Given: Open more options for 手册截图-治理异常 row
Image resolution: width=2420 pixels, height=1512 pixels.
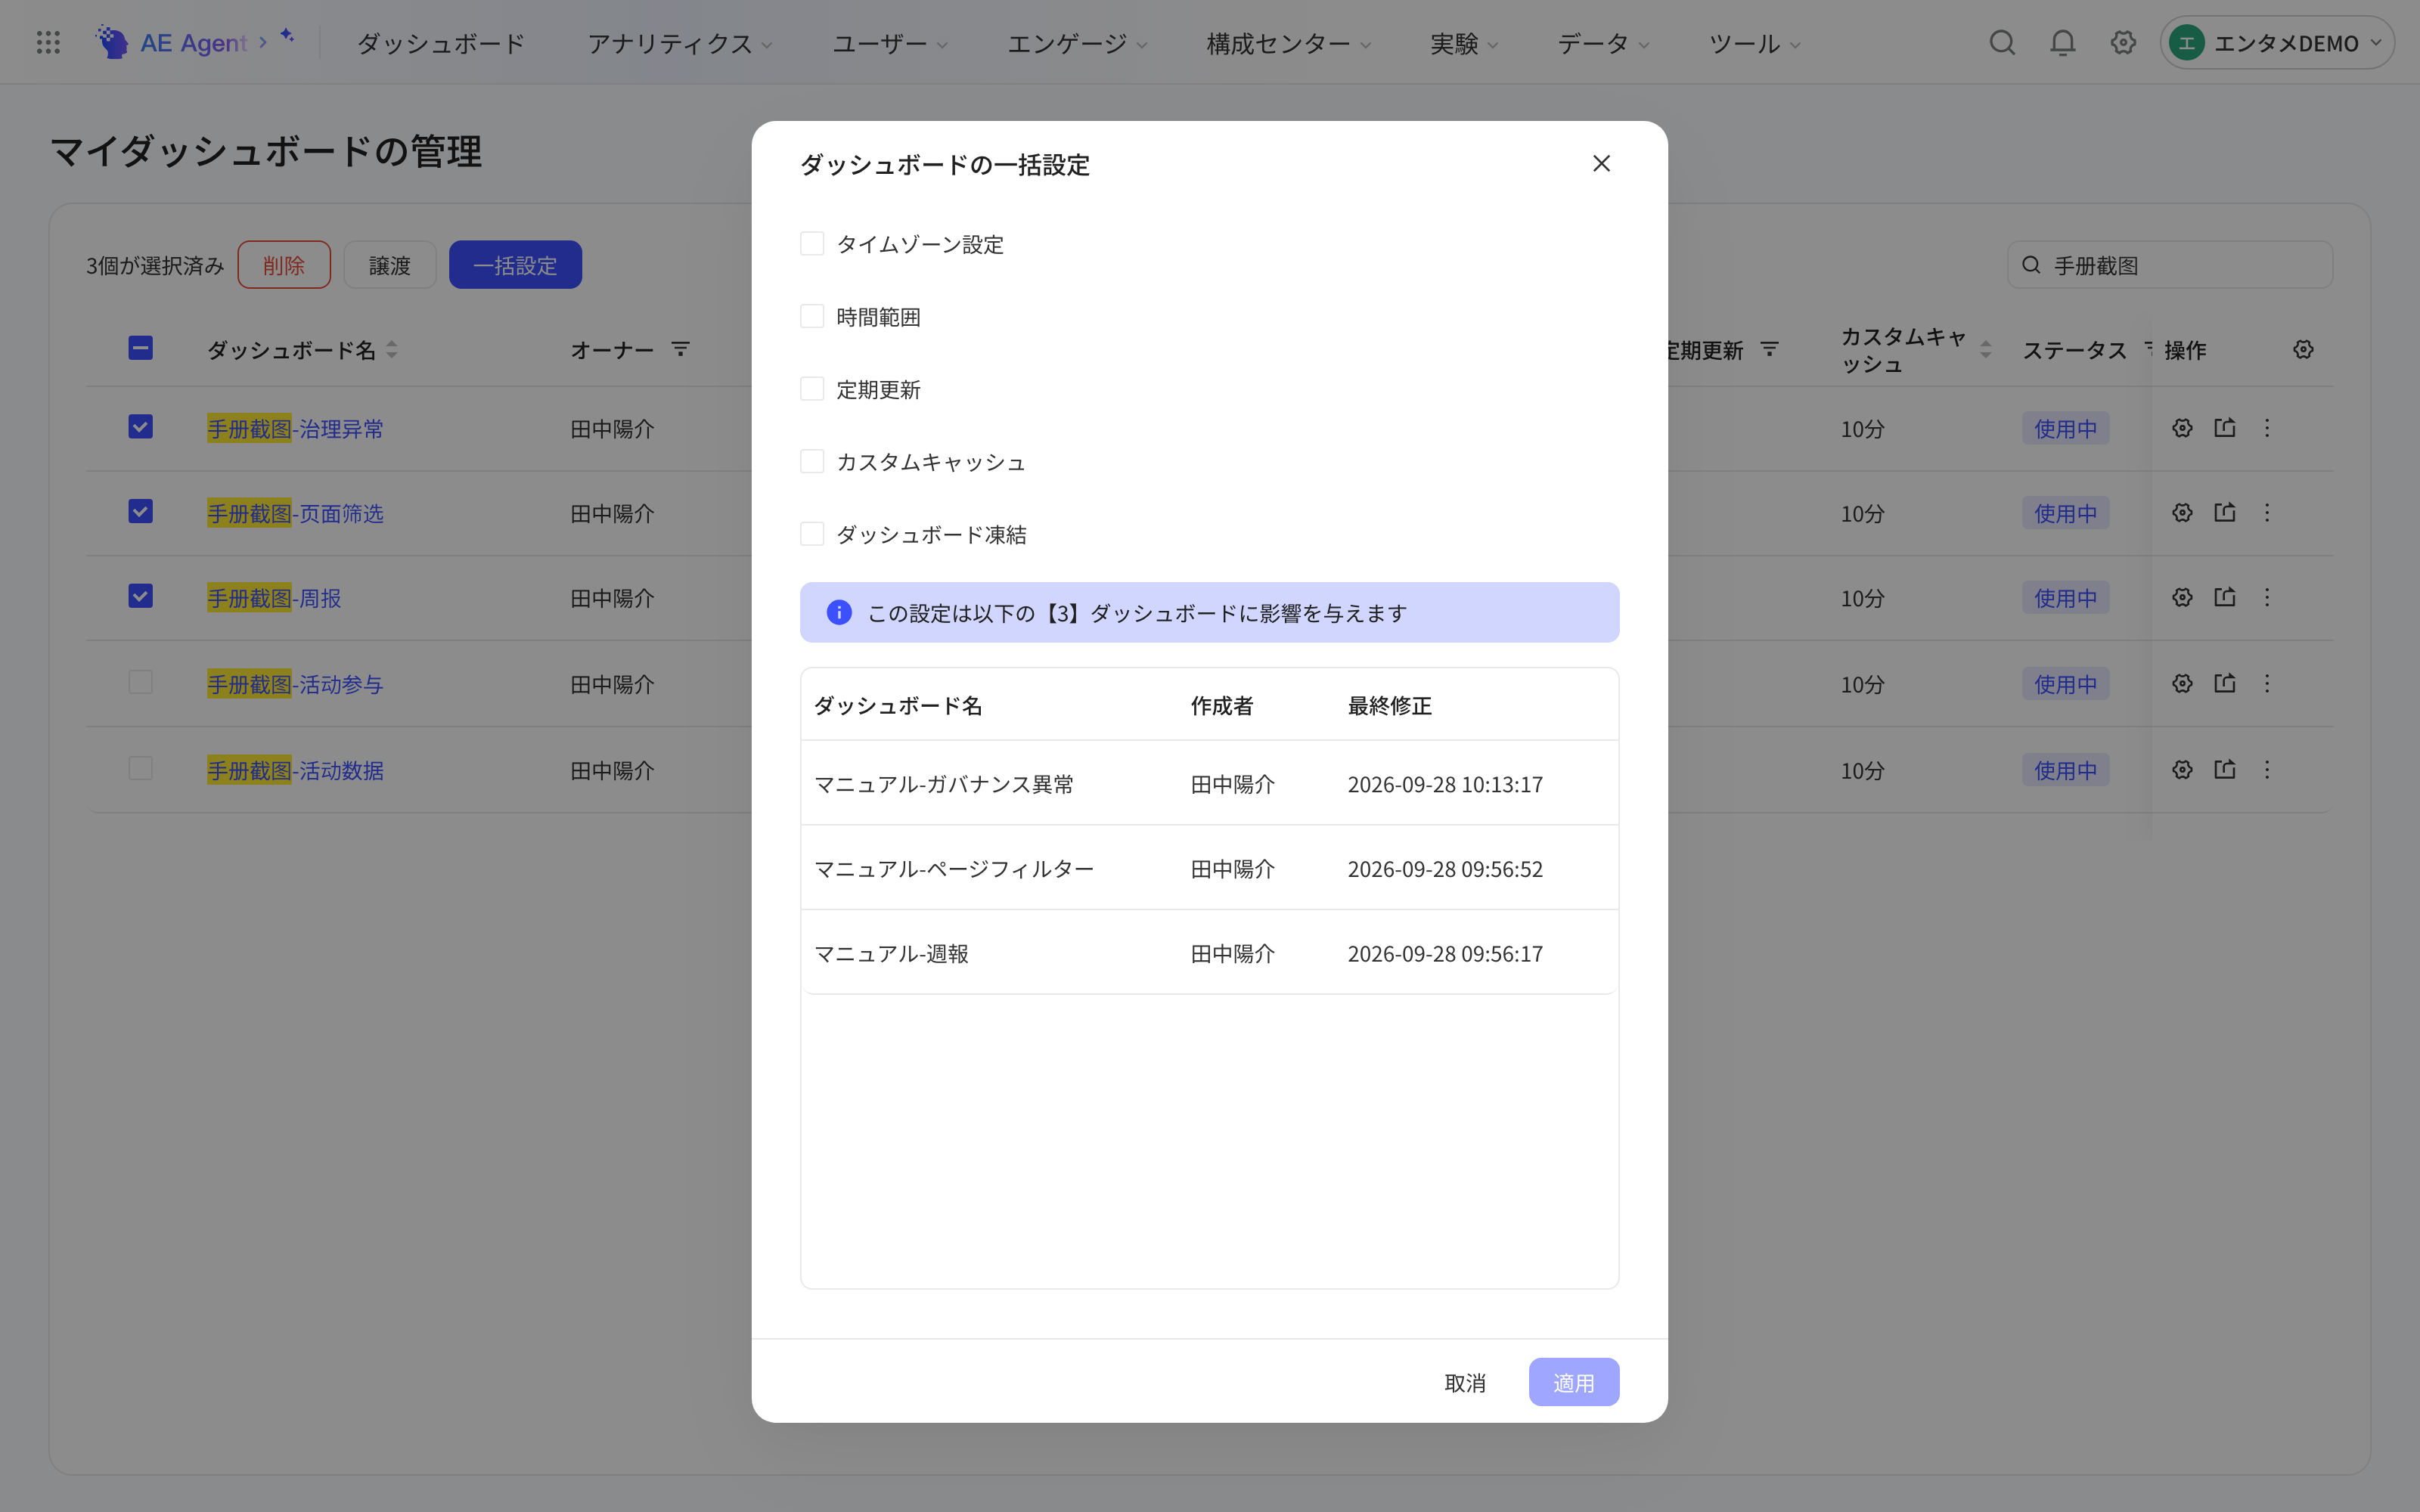Looking at the screenshot, I should [2267, 428].
